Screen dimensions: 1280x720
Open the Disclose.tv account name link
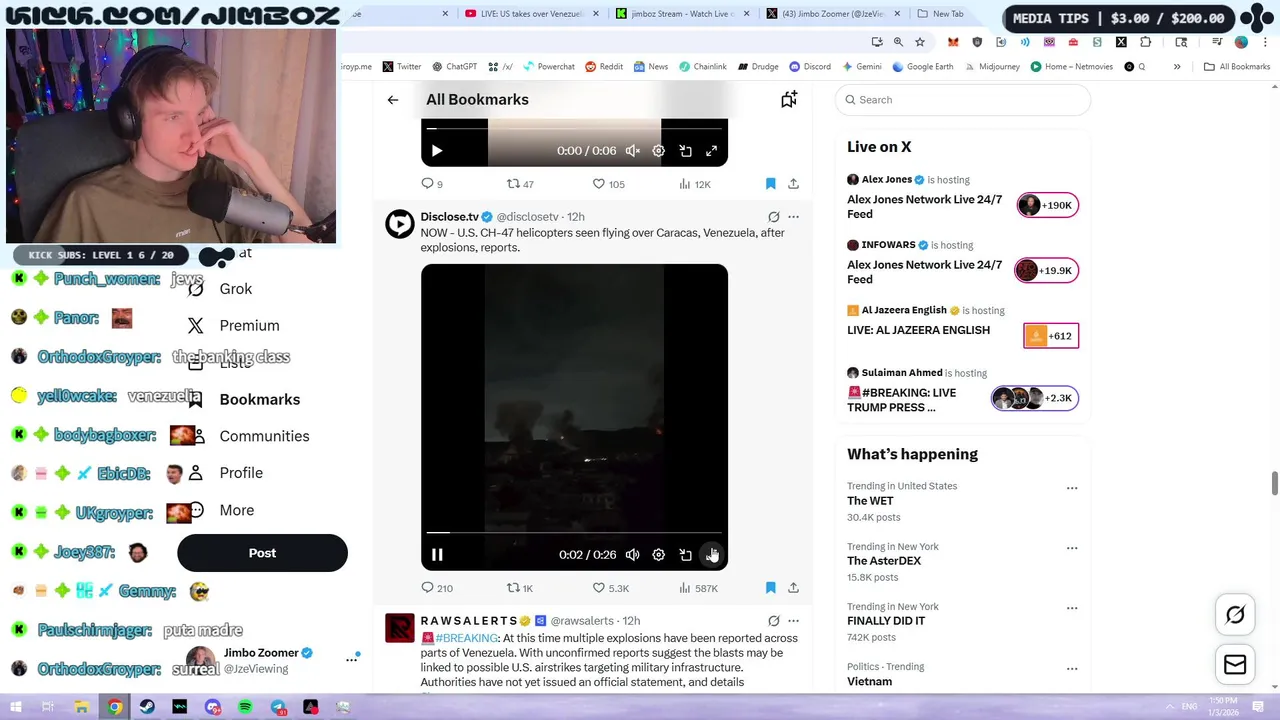pos(449,217)
